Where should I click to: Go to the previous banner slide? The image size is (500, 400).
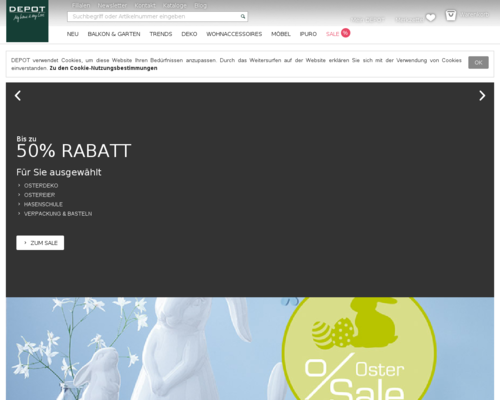pyautogui.click(x=18, y=96)
